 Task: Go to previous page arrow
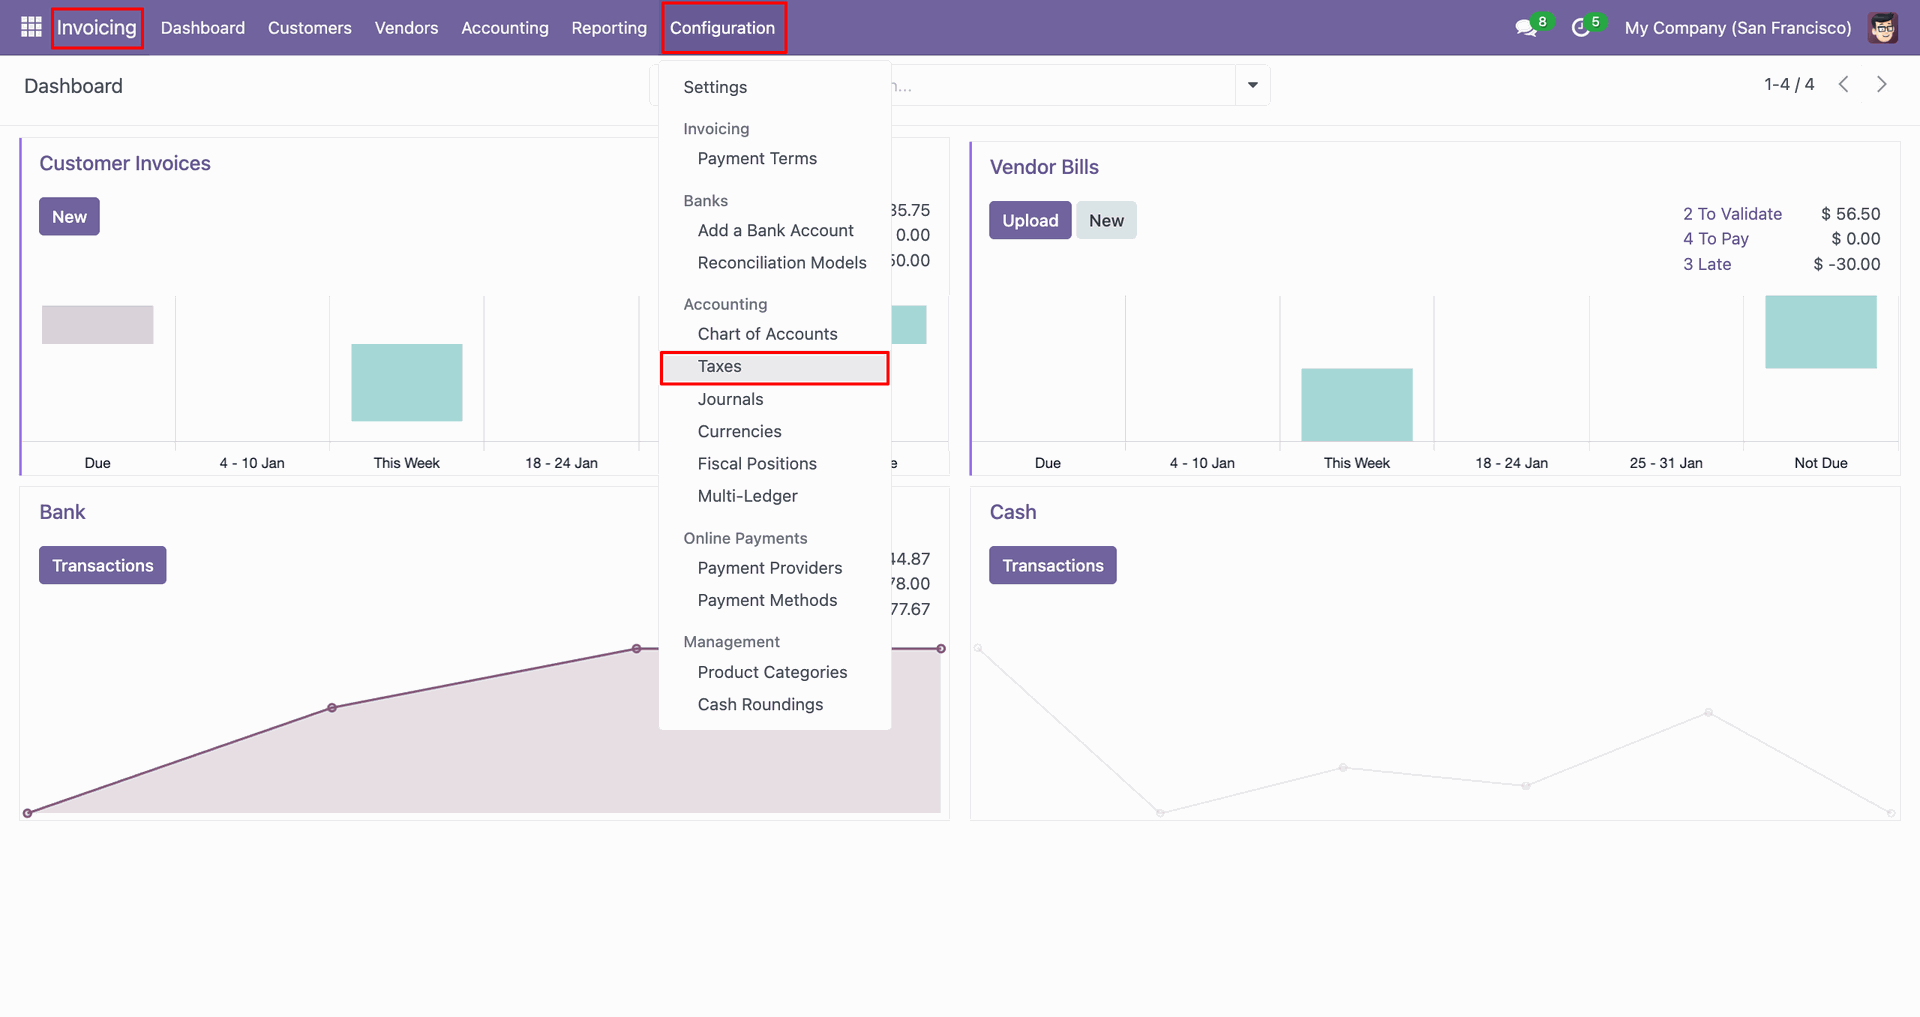pos(1843,85)
